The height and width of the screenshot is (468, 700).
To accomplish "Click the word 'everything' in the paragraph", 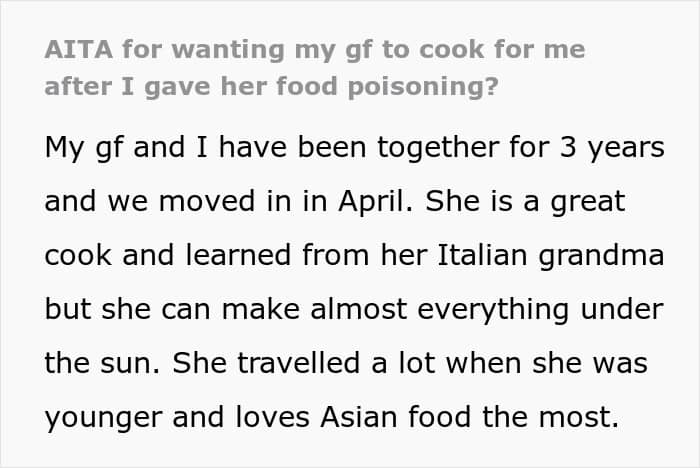I will pos(493,311).
